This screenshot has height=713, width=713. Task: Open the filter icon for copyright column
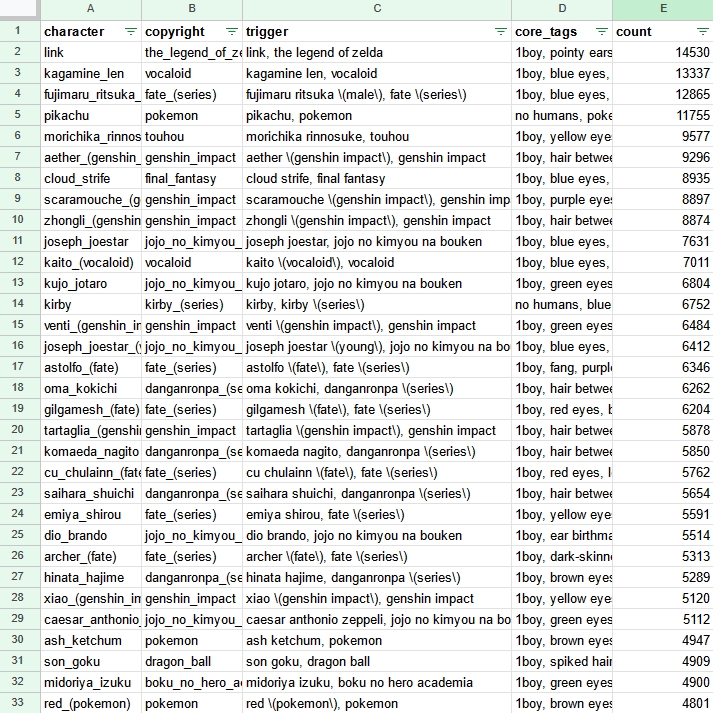point(231,32)
